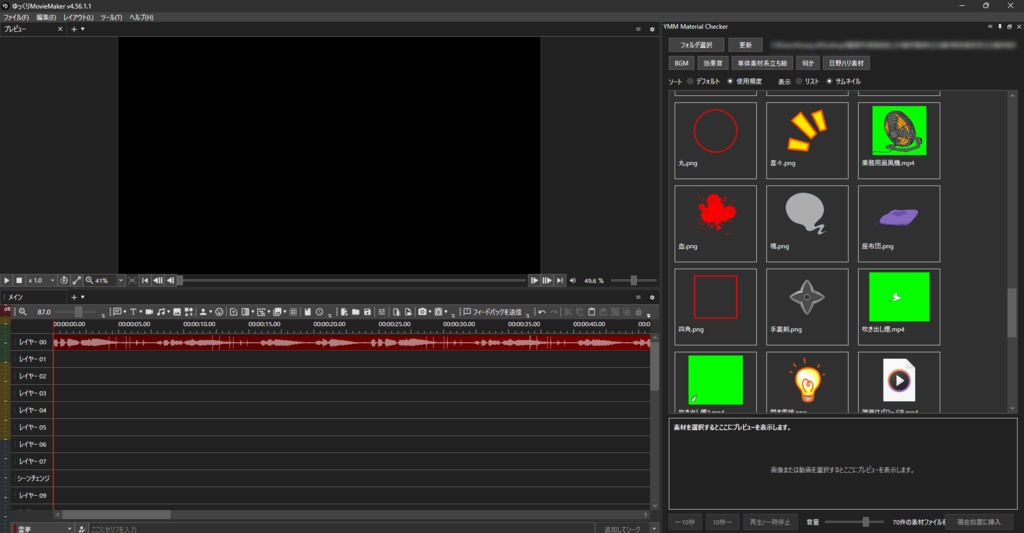Viewport: 1024px width, 533px height.
Task: Jump to the first frame icon
Action: 145,280
